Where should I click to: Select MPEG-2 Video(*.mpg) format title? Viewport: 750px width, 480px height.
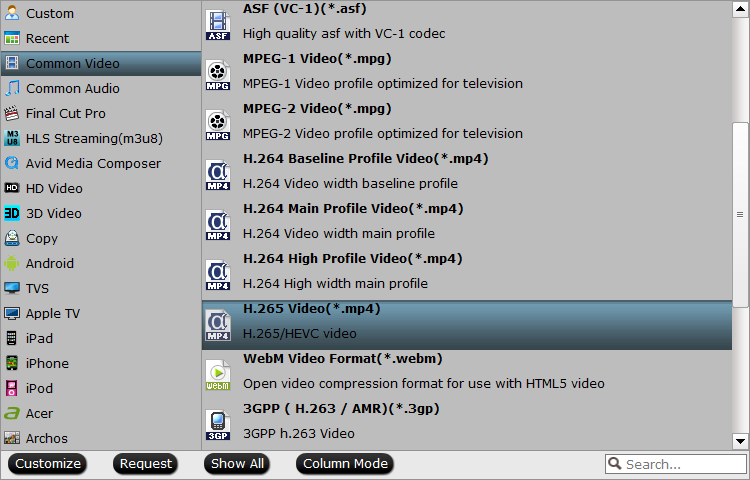pos(317,109)
